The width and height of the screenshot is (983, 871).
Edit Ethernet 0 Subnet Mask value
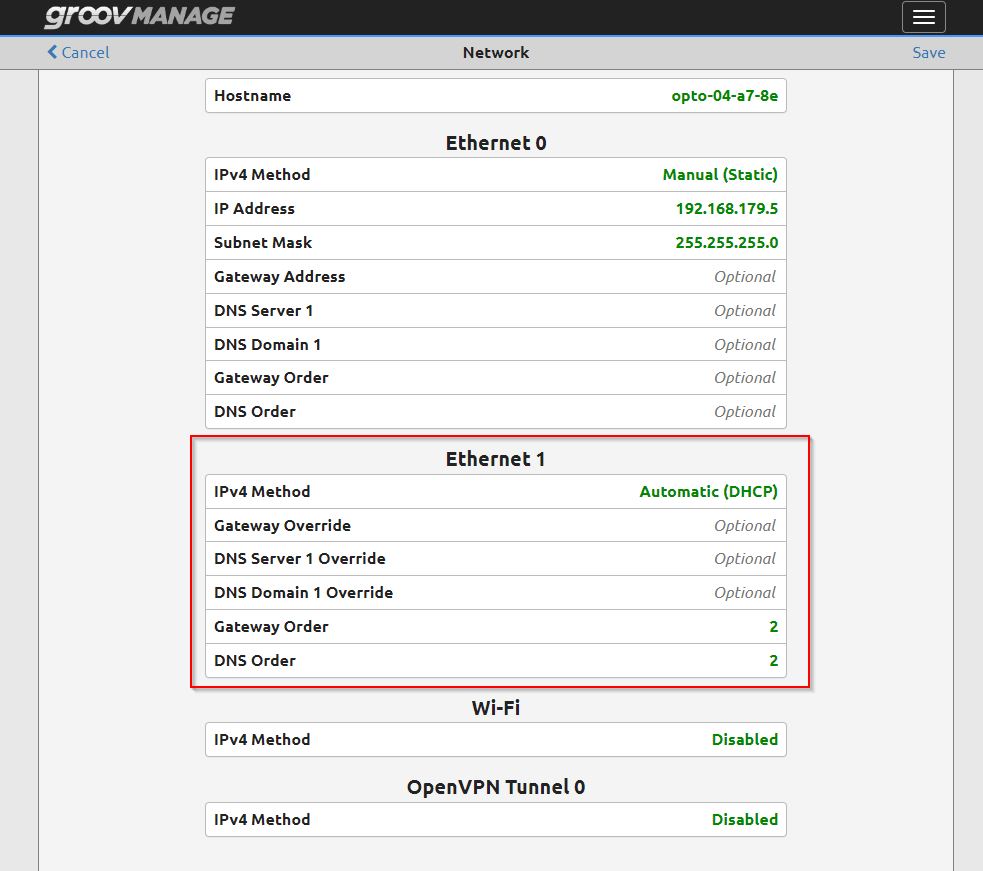[x=495, y=243]
